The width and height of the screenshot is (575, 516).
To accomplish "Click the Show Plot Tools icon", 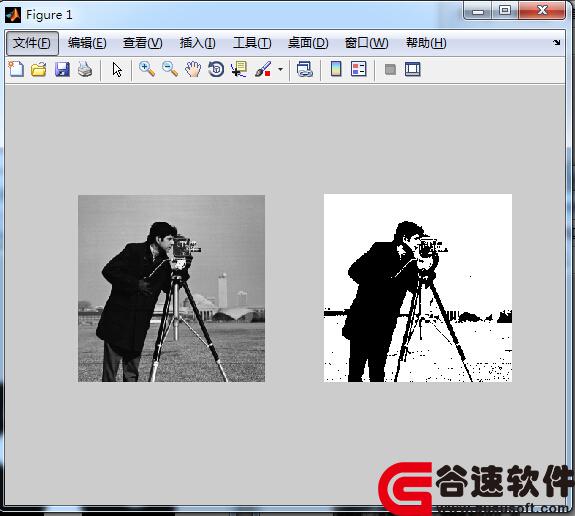I will pos(413,69).
